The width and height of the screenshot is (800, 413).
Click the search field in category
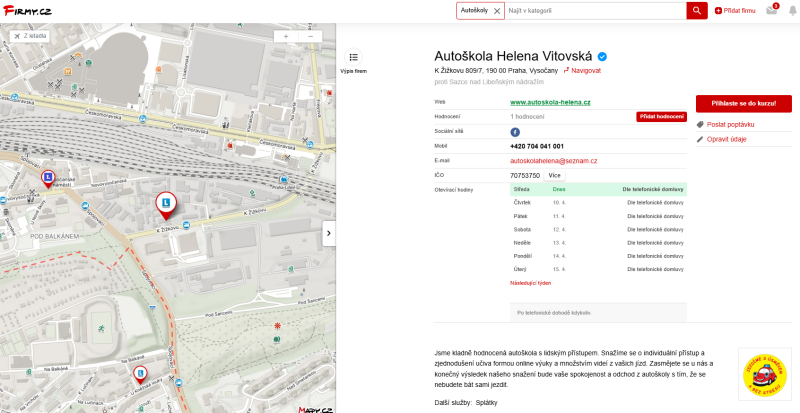[595, 11]
